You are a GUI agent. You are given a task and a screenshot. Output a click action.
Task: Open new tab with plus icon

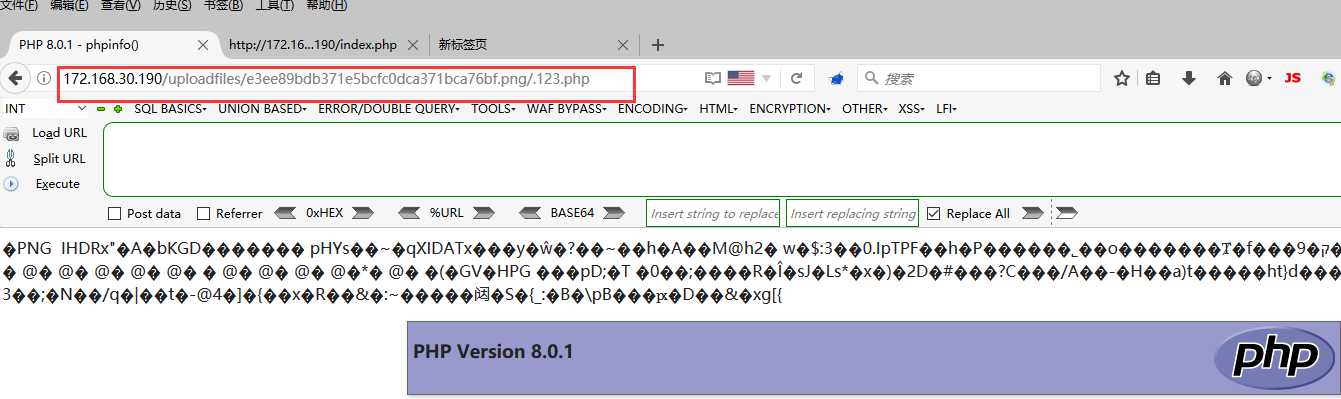tap(658, 45)
